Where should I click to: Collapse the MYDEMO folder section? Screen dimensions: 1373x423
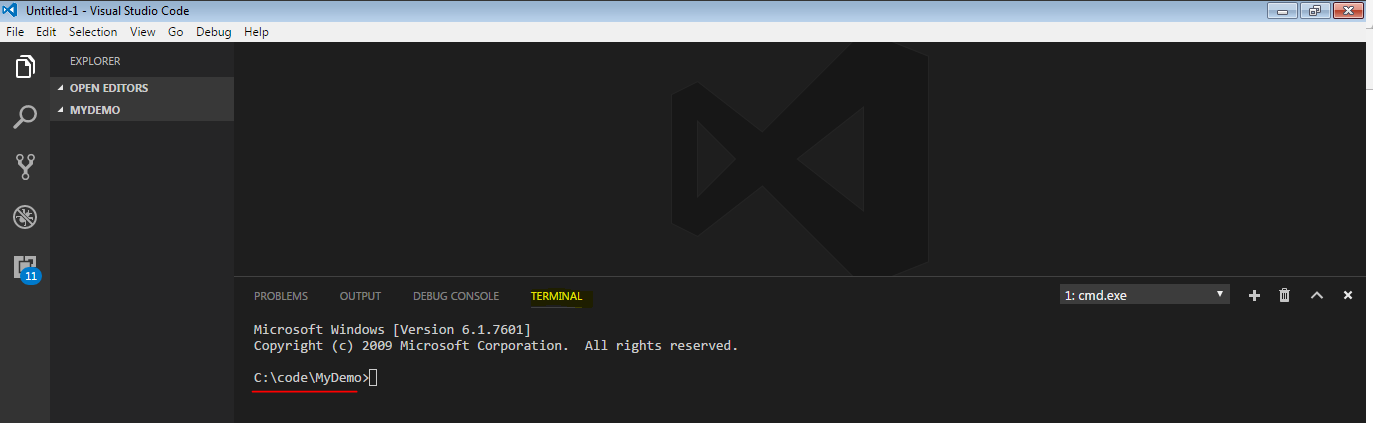142,110
